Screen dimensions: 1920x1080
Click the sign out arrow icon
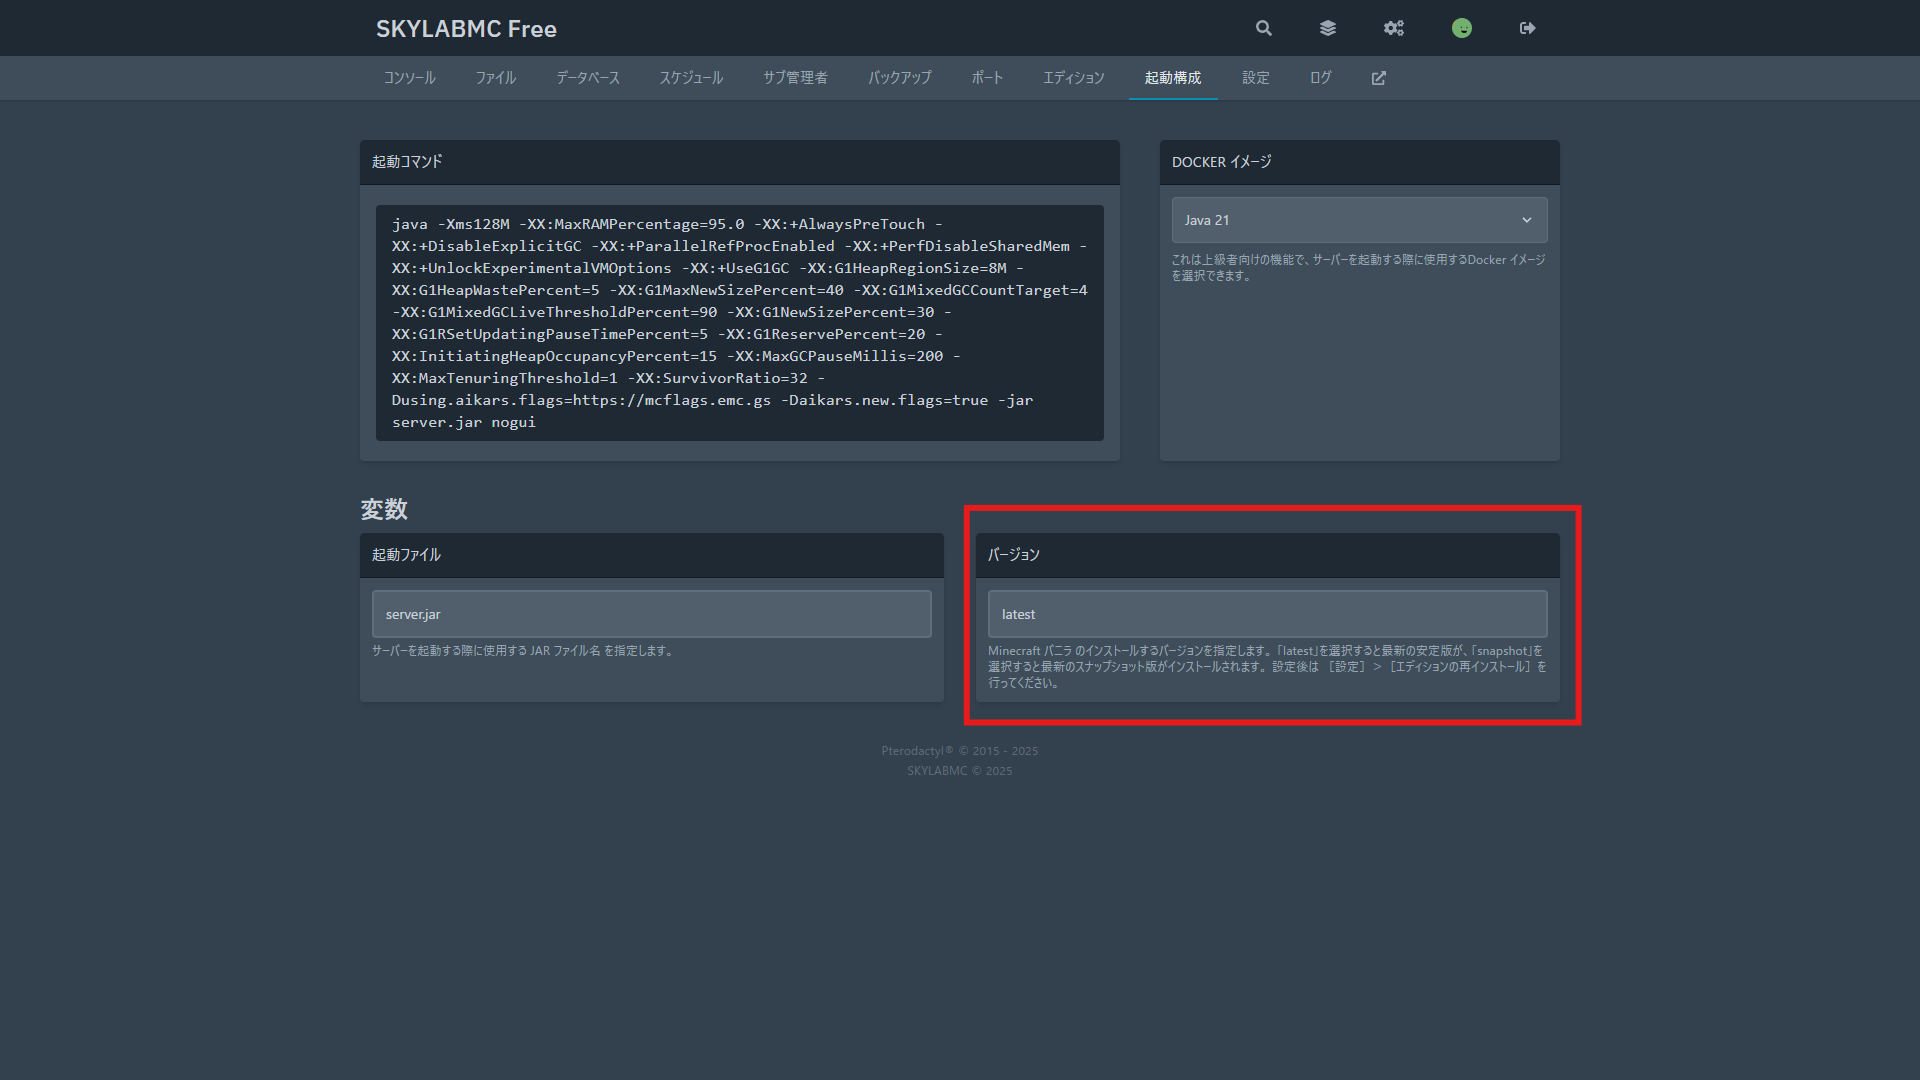point(1527,28)
